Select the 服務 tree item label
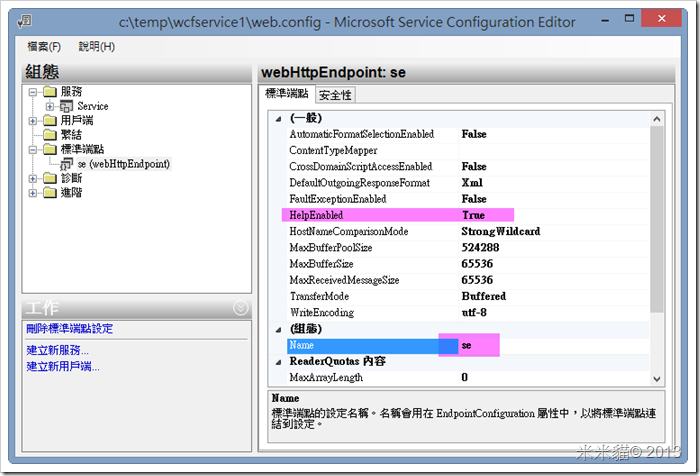 pos(71,92)
